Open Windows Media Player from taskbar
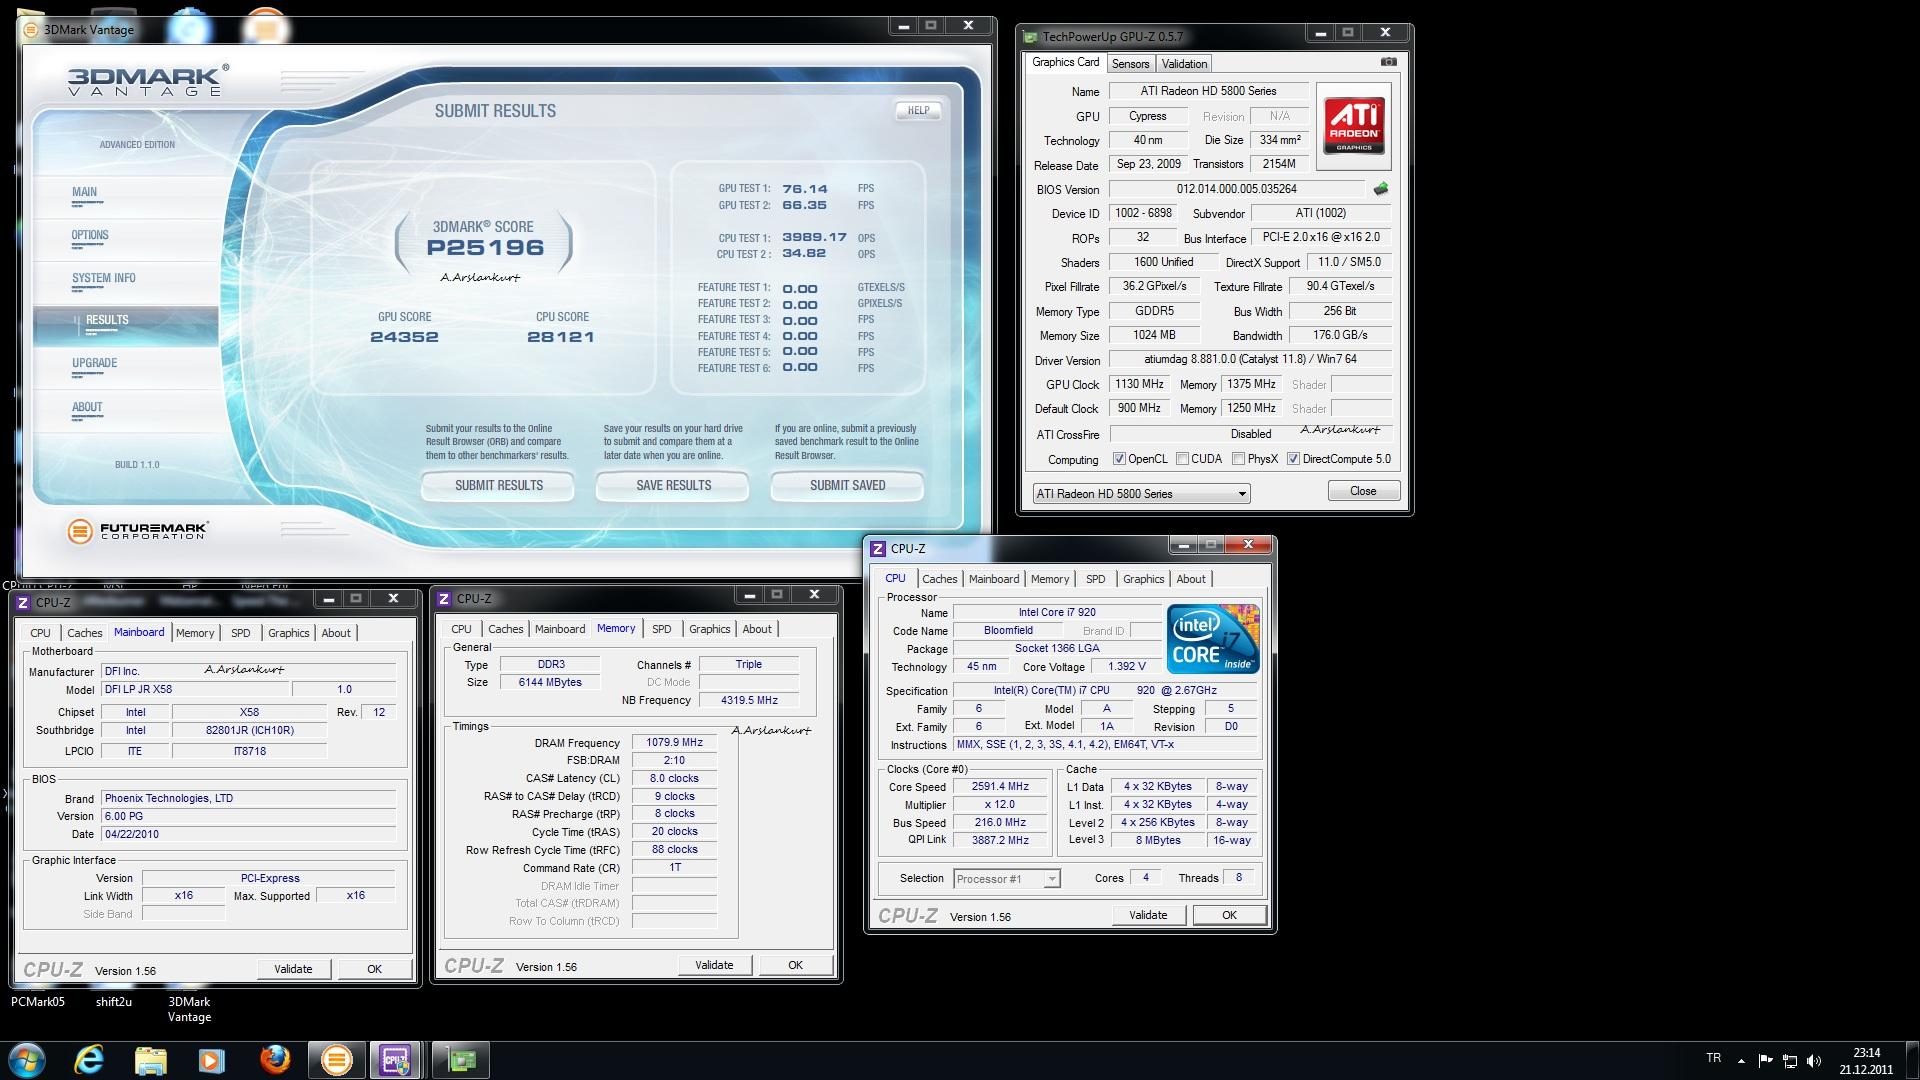Image resolution: width=1920 pixels, height=1080 pixels. tap(212, 1059)
